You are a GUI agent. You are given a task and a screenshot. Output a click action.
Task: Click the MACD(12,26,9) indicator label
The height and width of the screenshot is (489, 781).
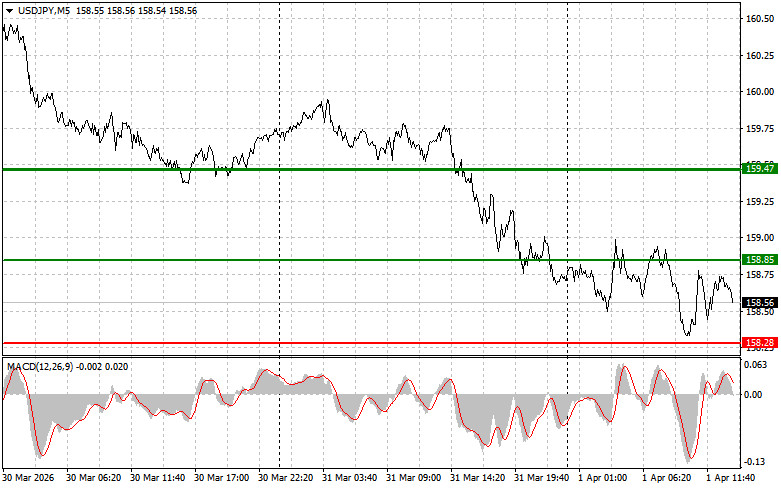tap(40, 367)
